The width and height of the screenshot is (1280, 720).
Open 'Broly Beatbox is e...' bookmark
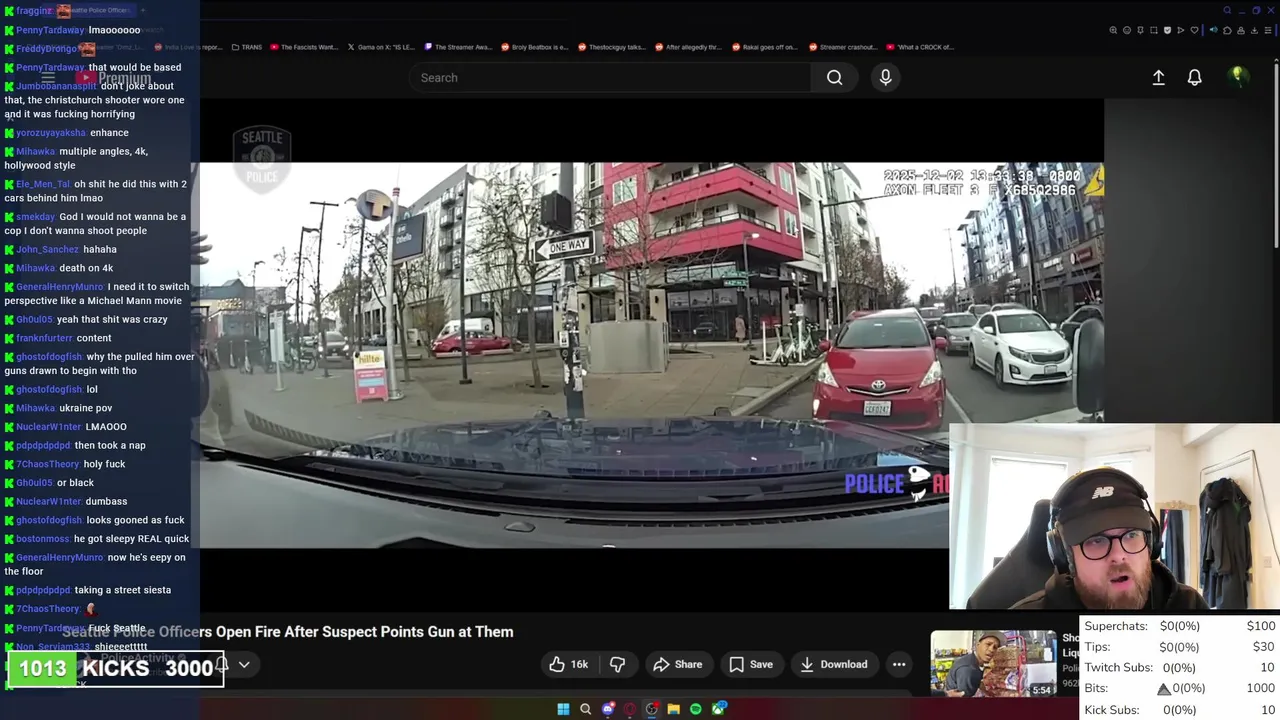point(535,47)
